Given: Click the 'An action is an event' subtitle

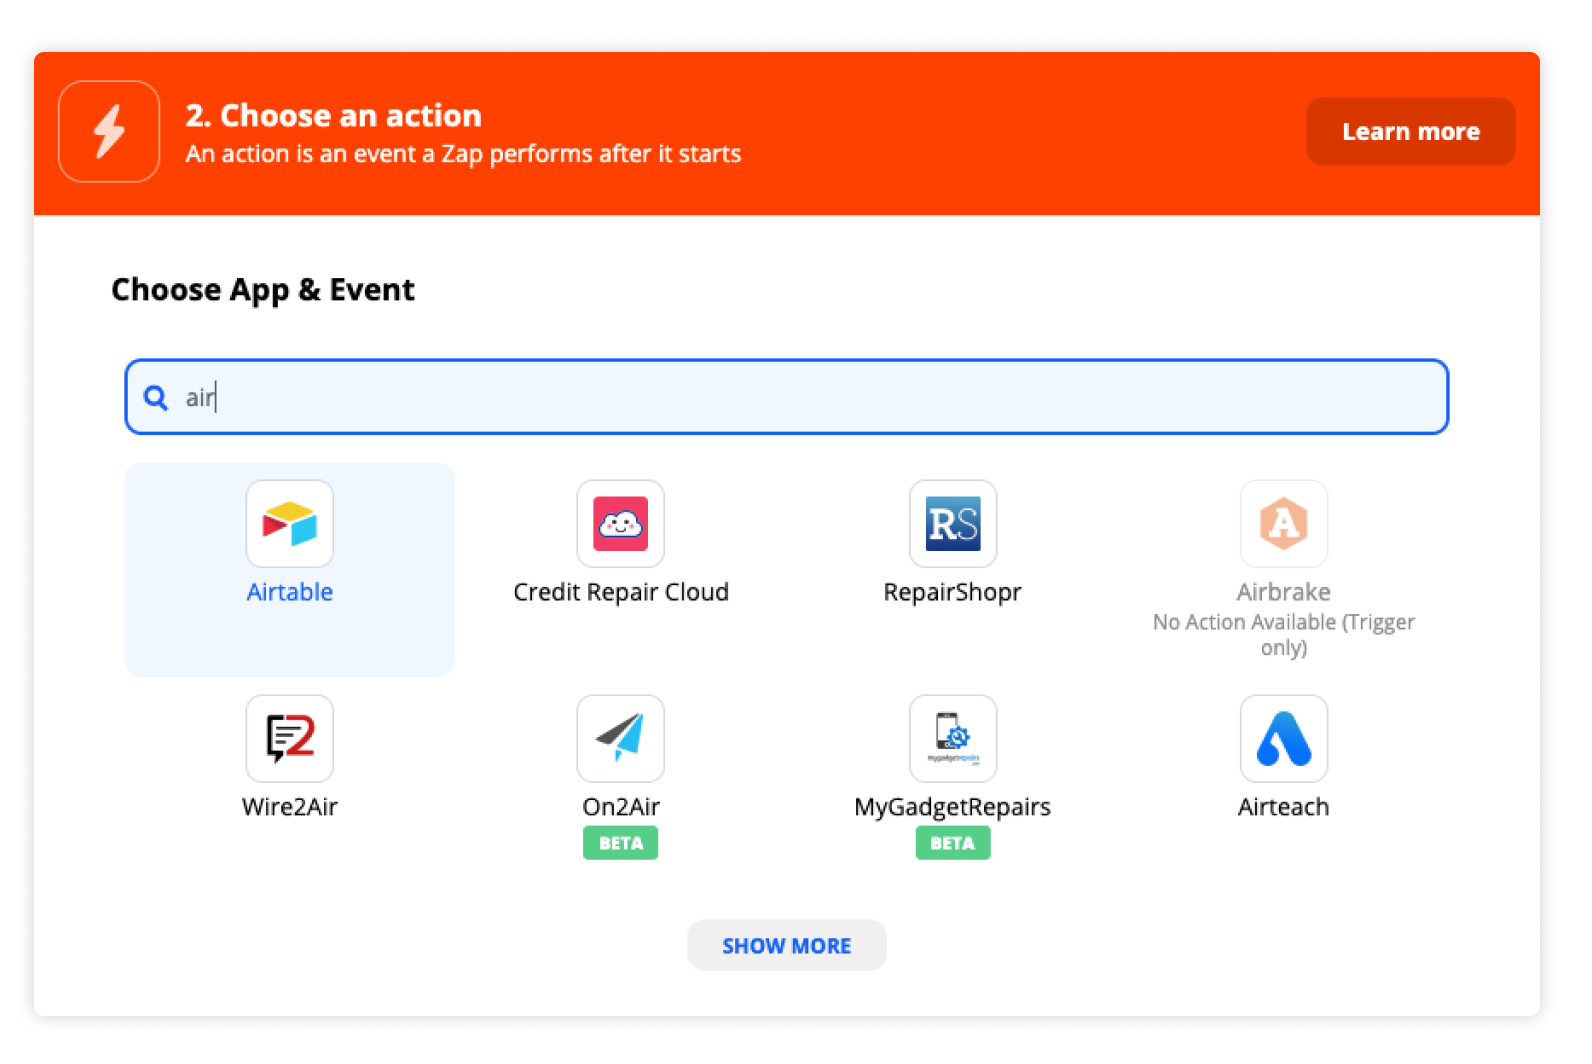Looking at the screenshot, I should pyautogui.click(x=463, y=154).
